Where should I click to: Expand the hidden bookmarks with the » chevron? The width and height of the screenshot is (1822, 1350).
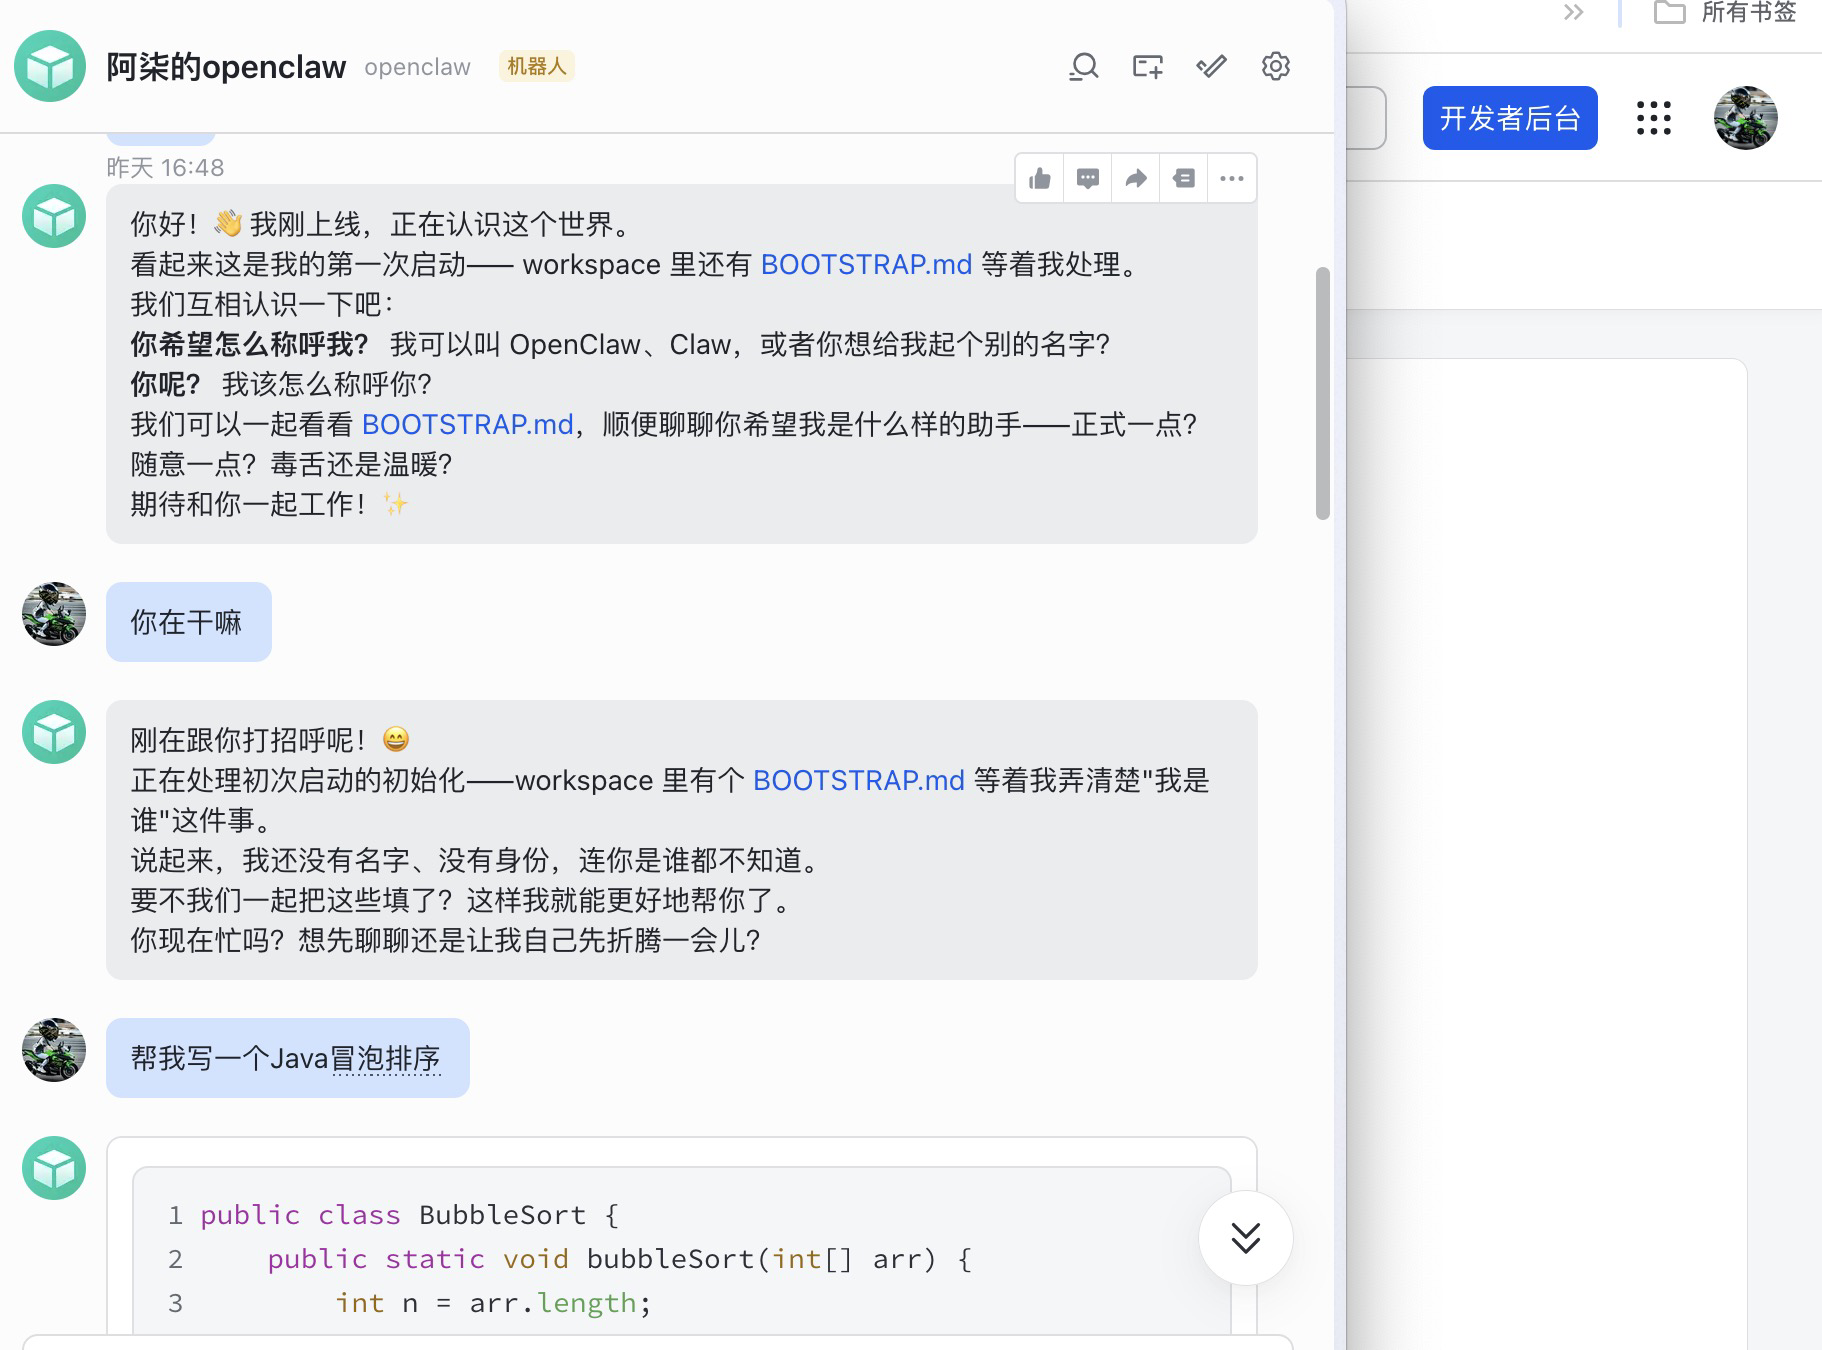[1574, 13]
